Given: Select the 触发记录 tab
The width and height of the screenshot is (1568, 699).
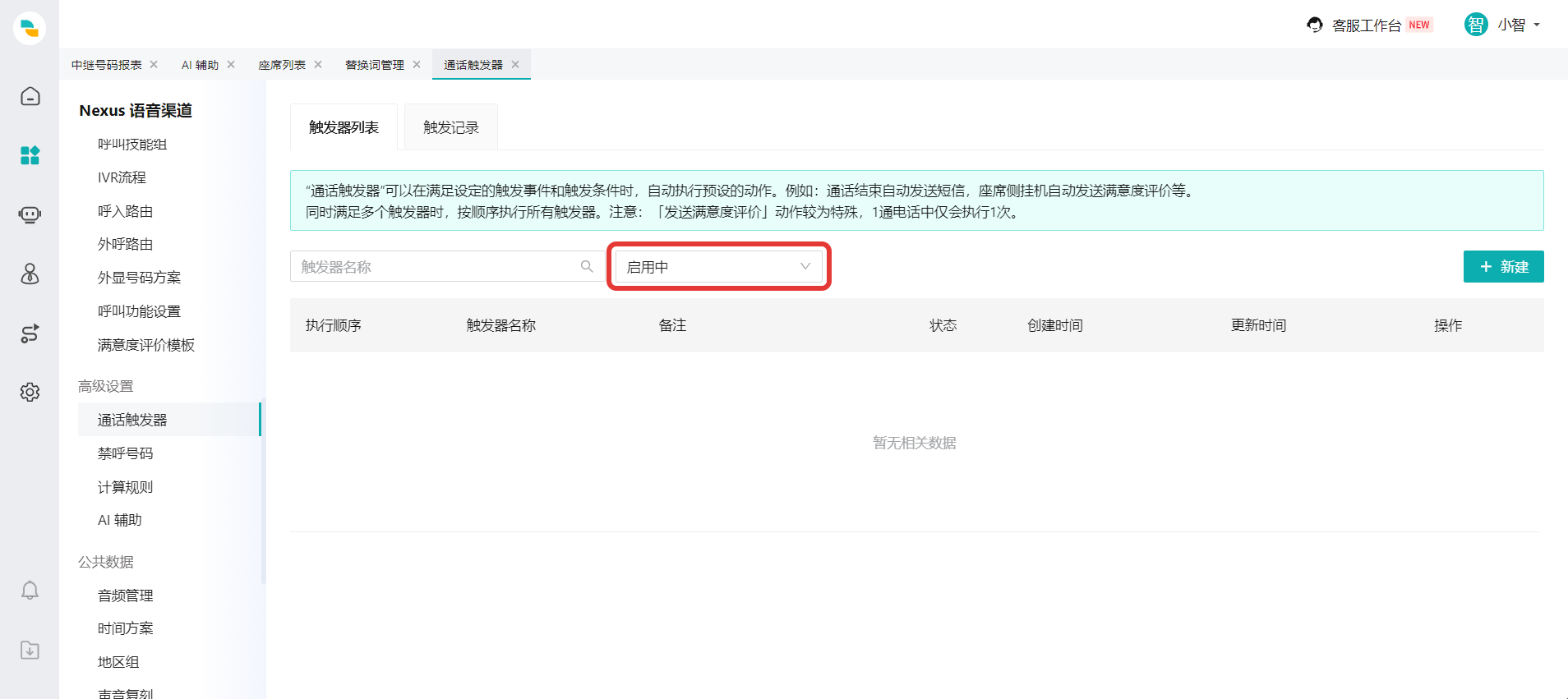Looking at the screenshot, I should 451,127.
